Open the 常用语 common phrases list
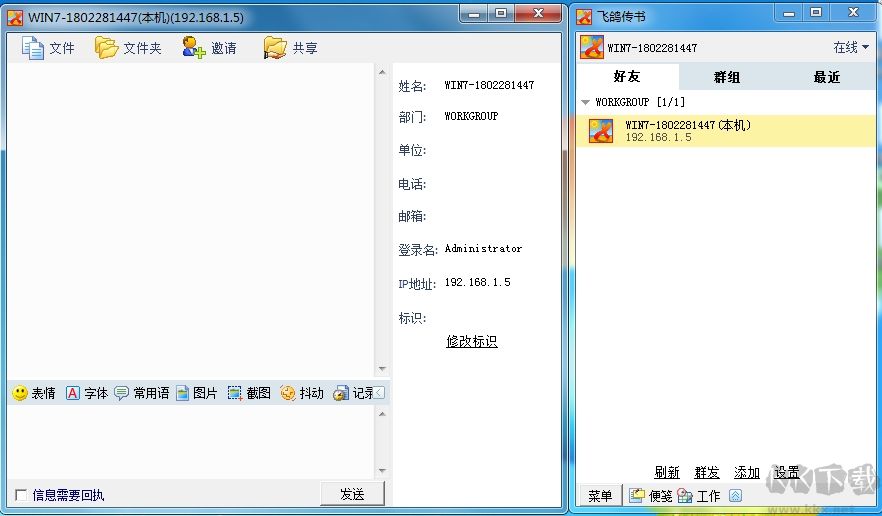 click(141, 393)
